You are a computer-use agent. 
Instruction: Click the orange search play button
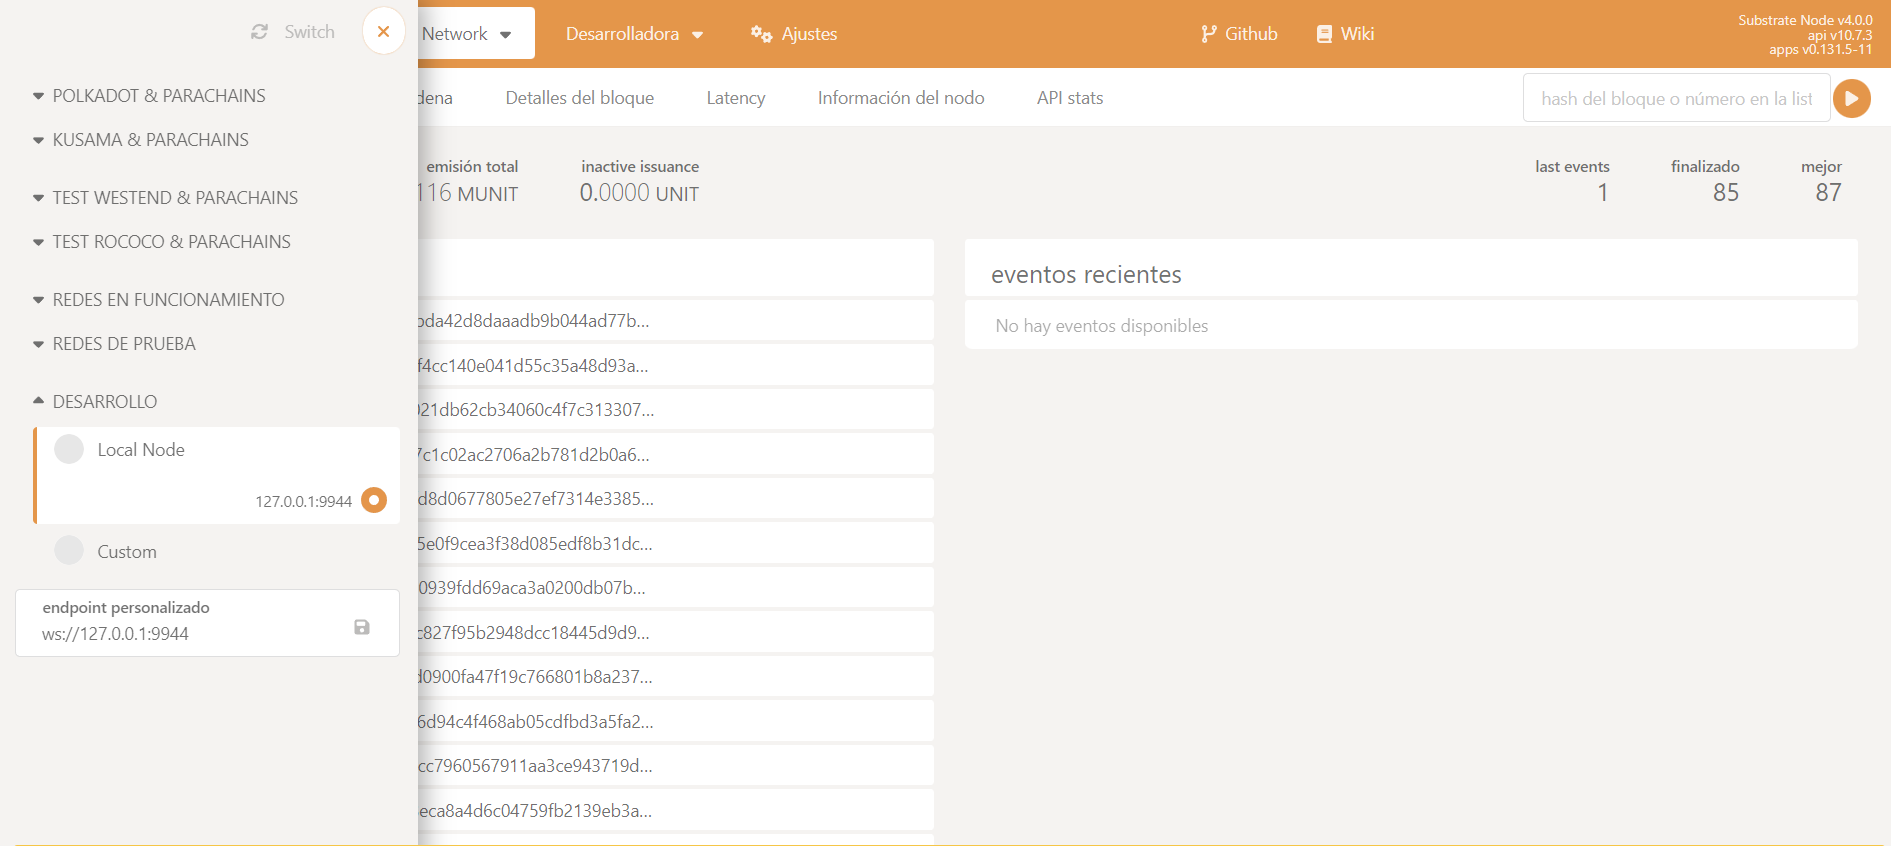1852,98
